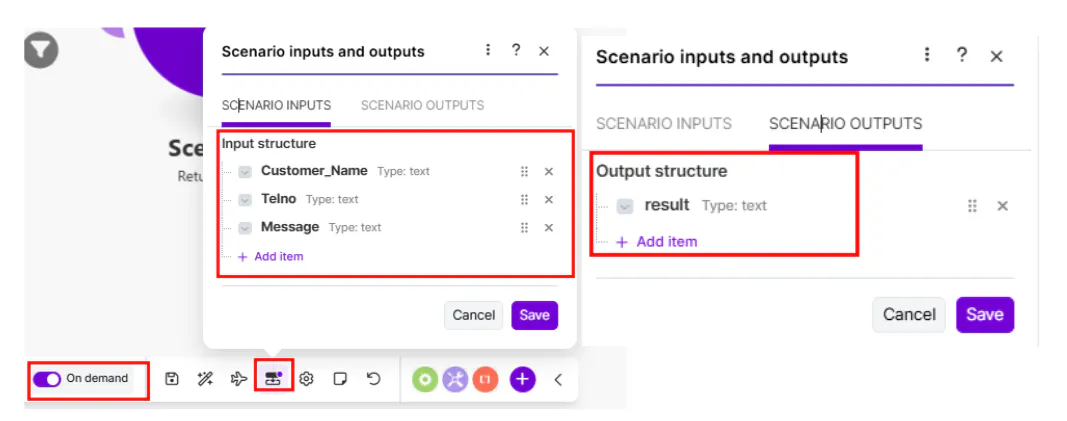Screen dimensions: 1067x421
Task: Expand the result output item dropdown
Action: click(625, 206)
